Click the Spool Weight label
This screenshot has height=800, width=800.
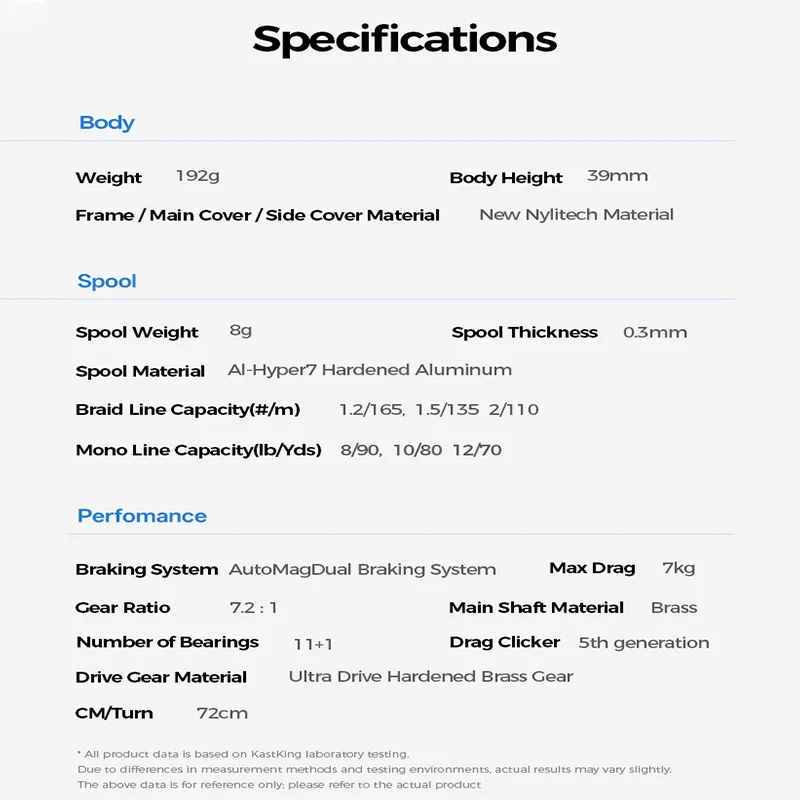(x=137, y=332)
